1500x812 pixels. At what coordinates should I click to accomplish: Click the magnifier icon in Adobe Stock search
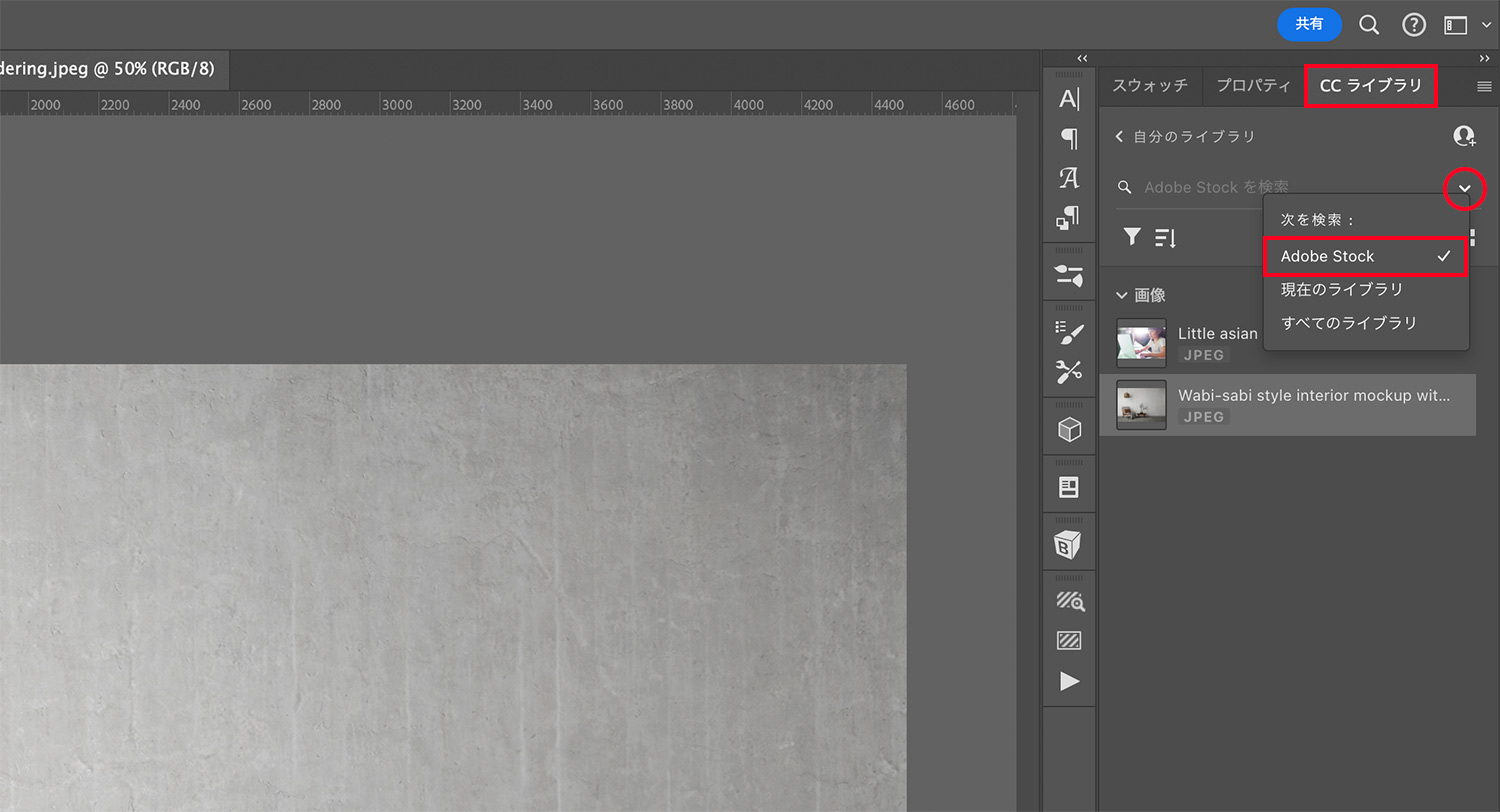1125,187
